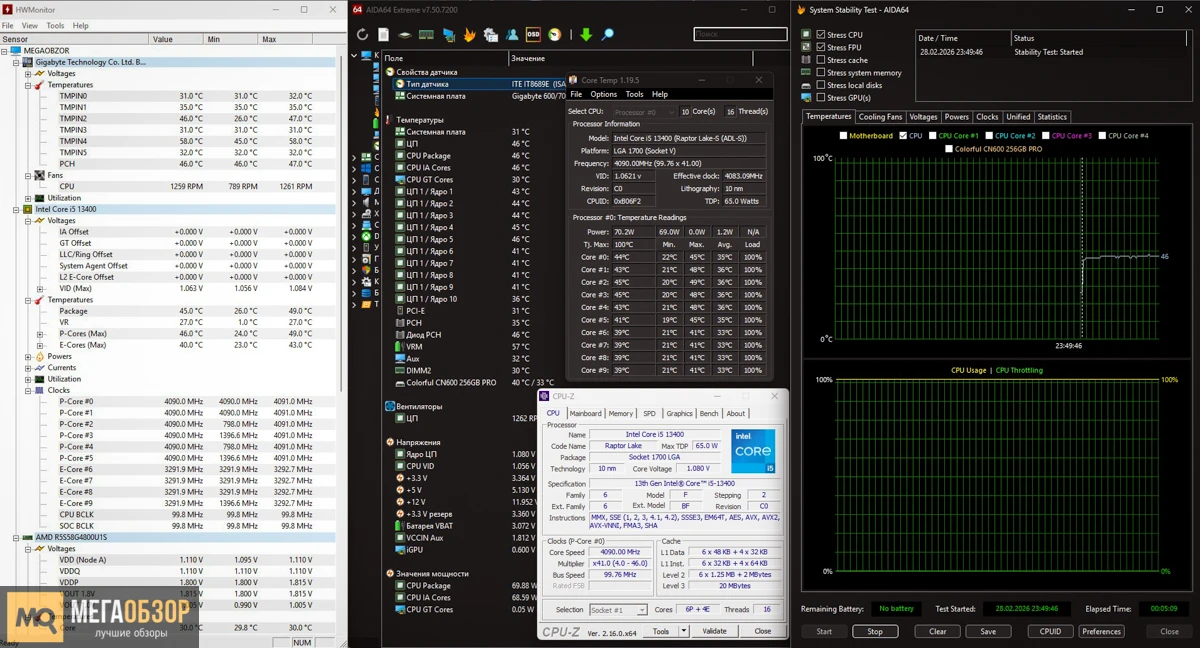The height and width of the screenshot is (648, 1200).
Task: Open the Memory tab in CPU-Z
Action: 620,413
